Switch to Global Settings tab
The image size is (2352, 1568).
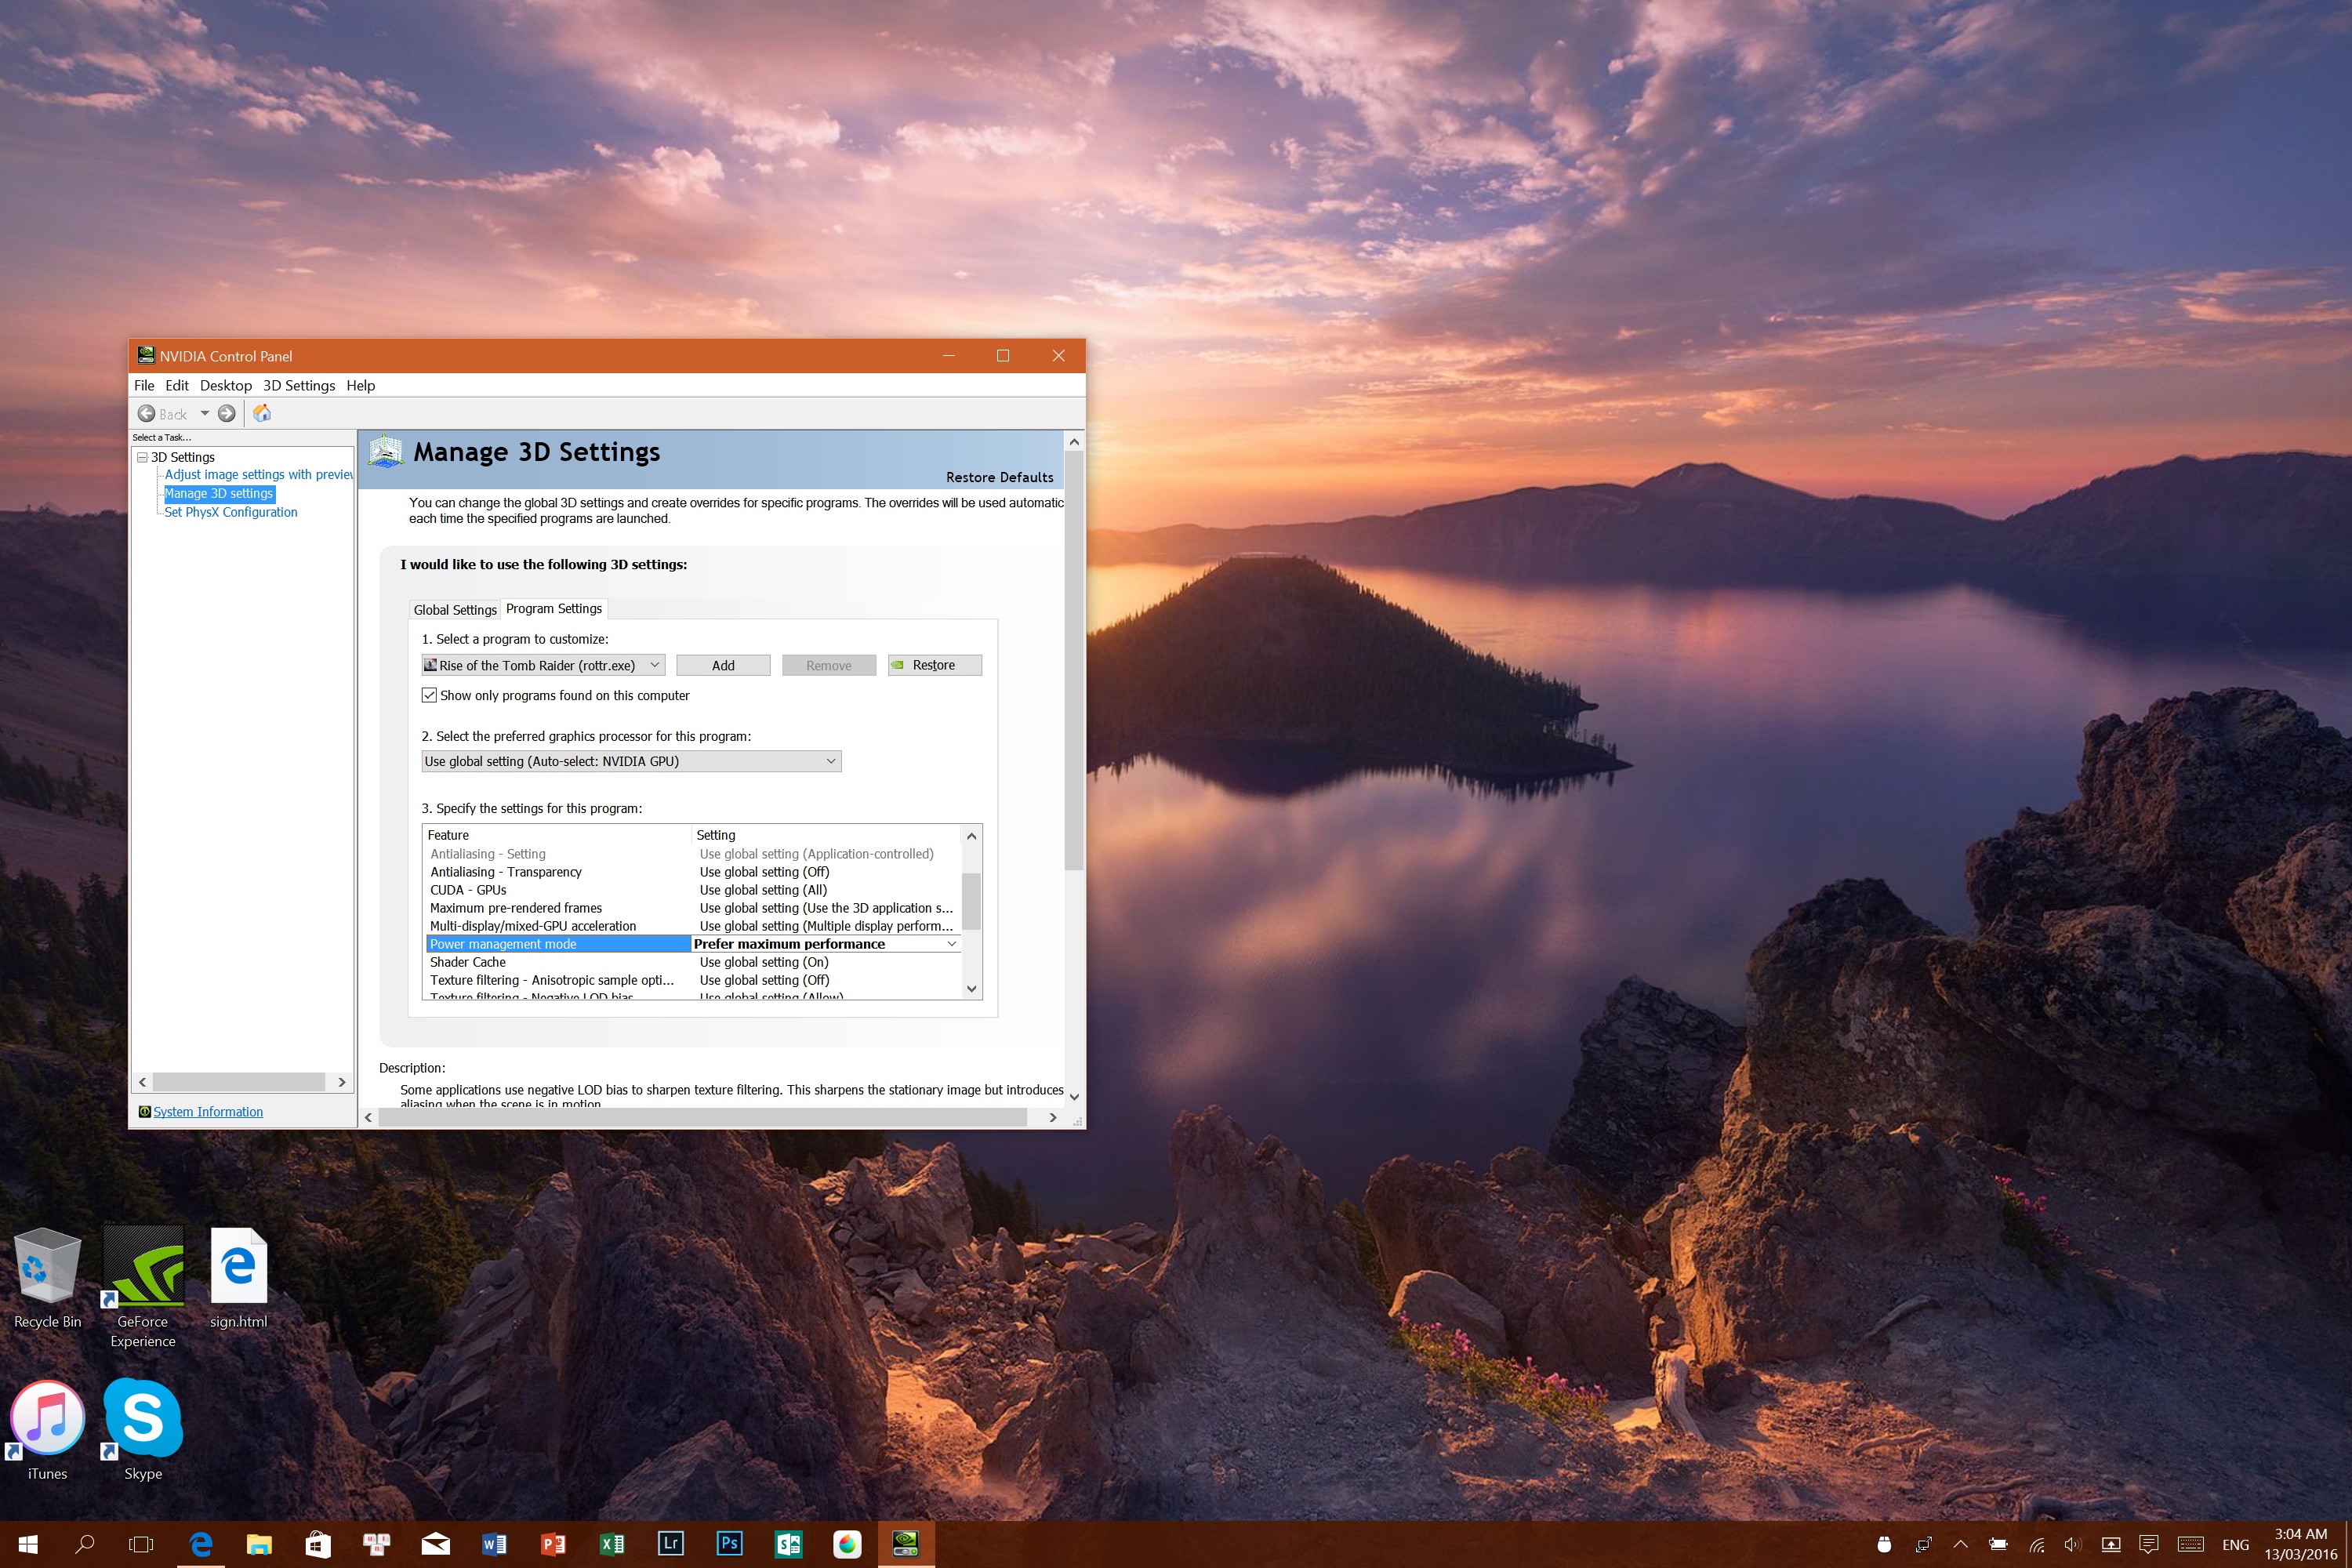point(455,610)
